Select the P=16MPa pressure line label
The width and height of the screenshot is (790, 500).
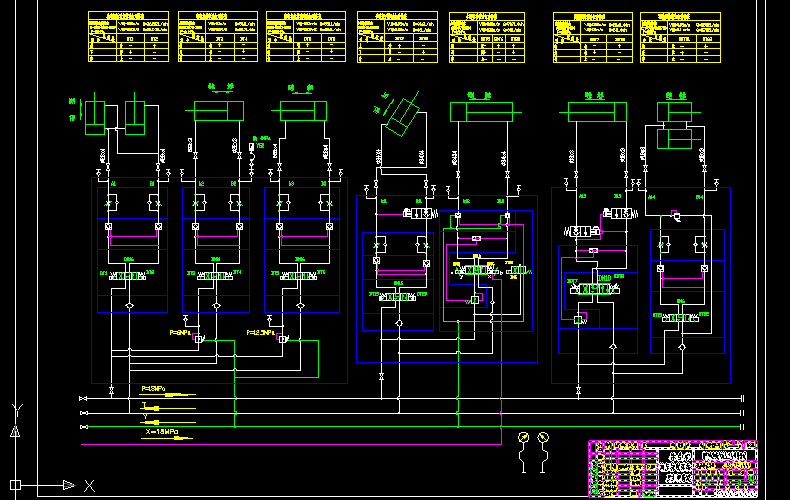(x=154, y=388)
